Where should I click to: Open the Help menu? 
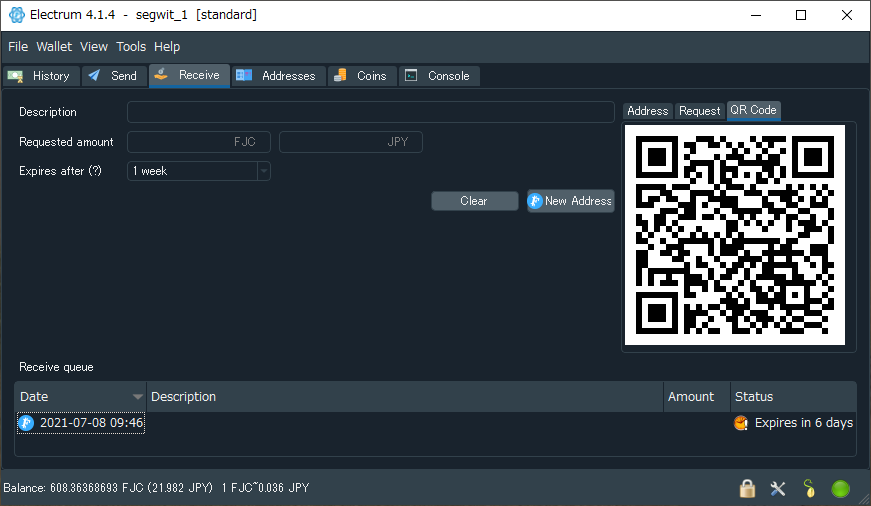(167, 47)
